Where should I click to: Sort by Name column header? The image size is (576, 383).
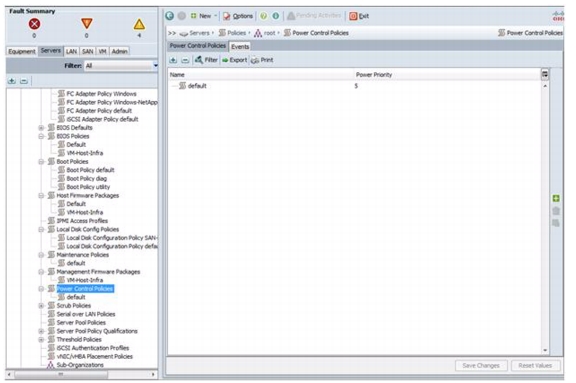(x=177, y=75)
